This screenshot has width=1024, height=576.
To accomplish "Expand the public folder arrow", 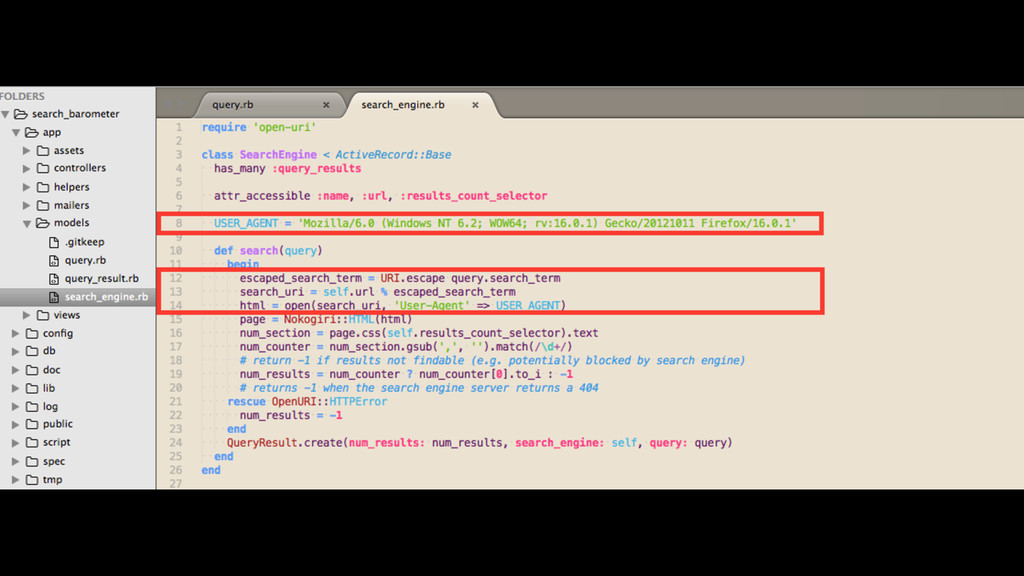I will pos(16,424).
